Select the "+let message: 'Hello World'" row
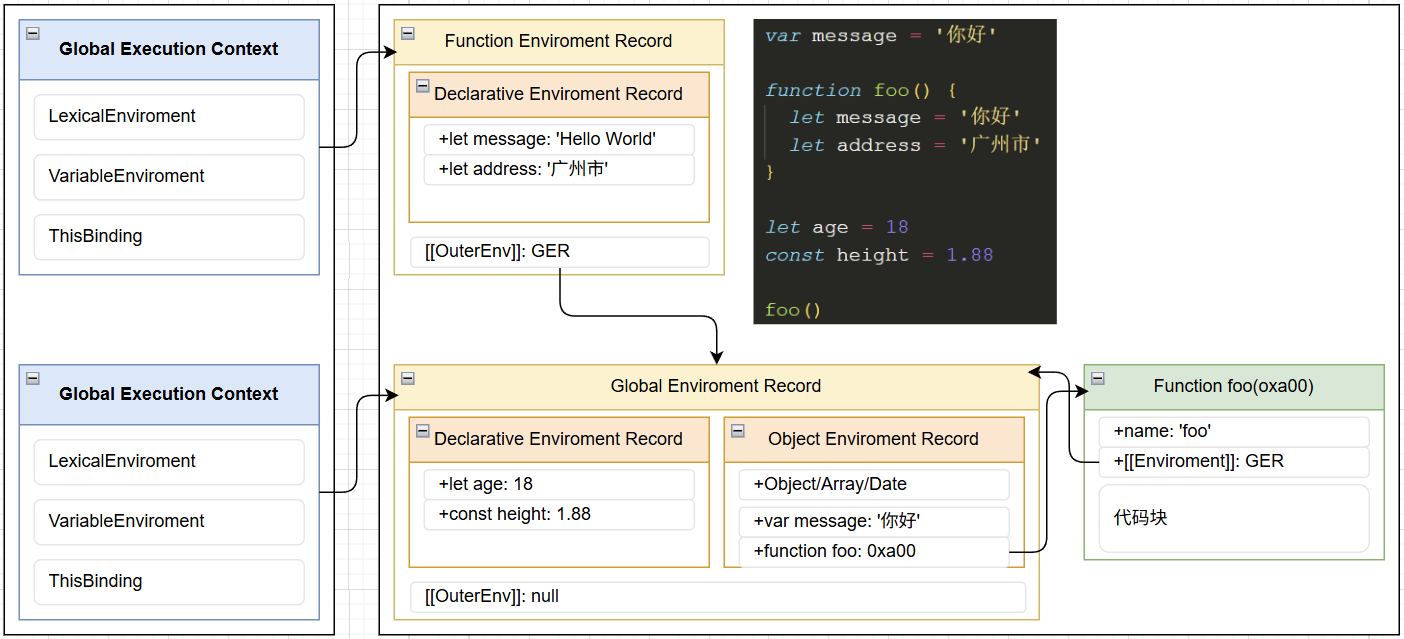This screenshot has width=1404, height=639. coord(559,139)
